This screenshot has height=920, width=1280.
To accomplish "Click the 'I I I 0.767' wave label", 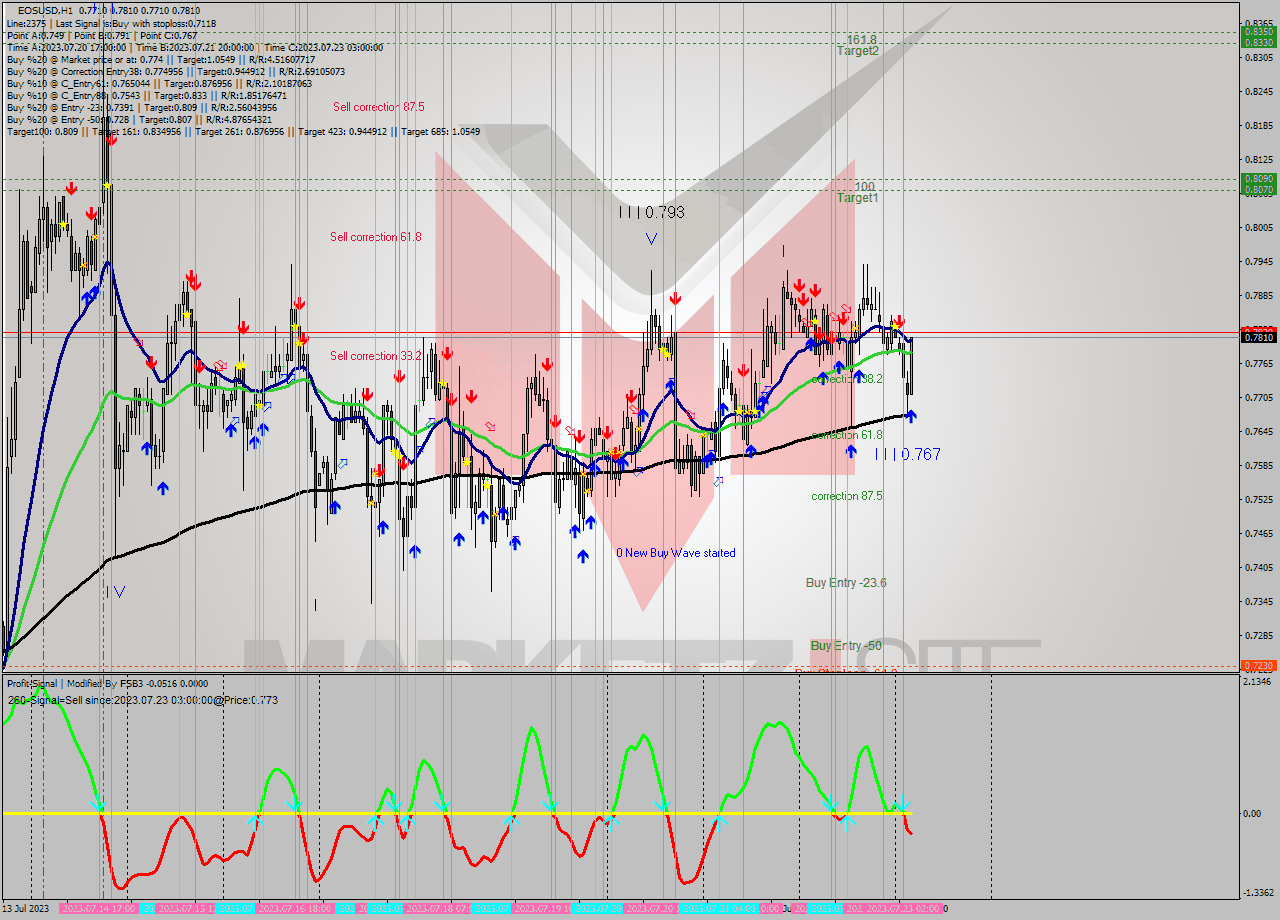I will pyautogui.click(x=907, y=454).
